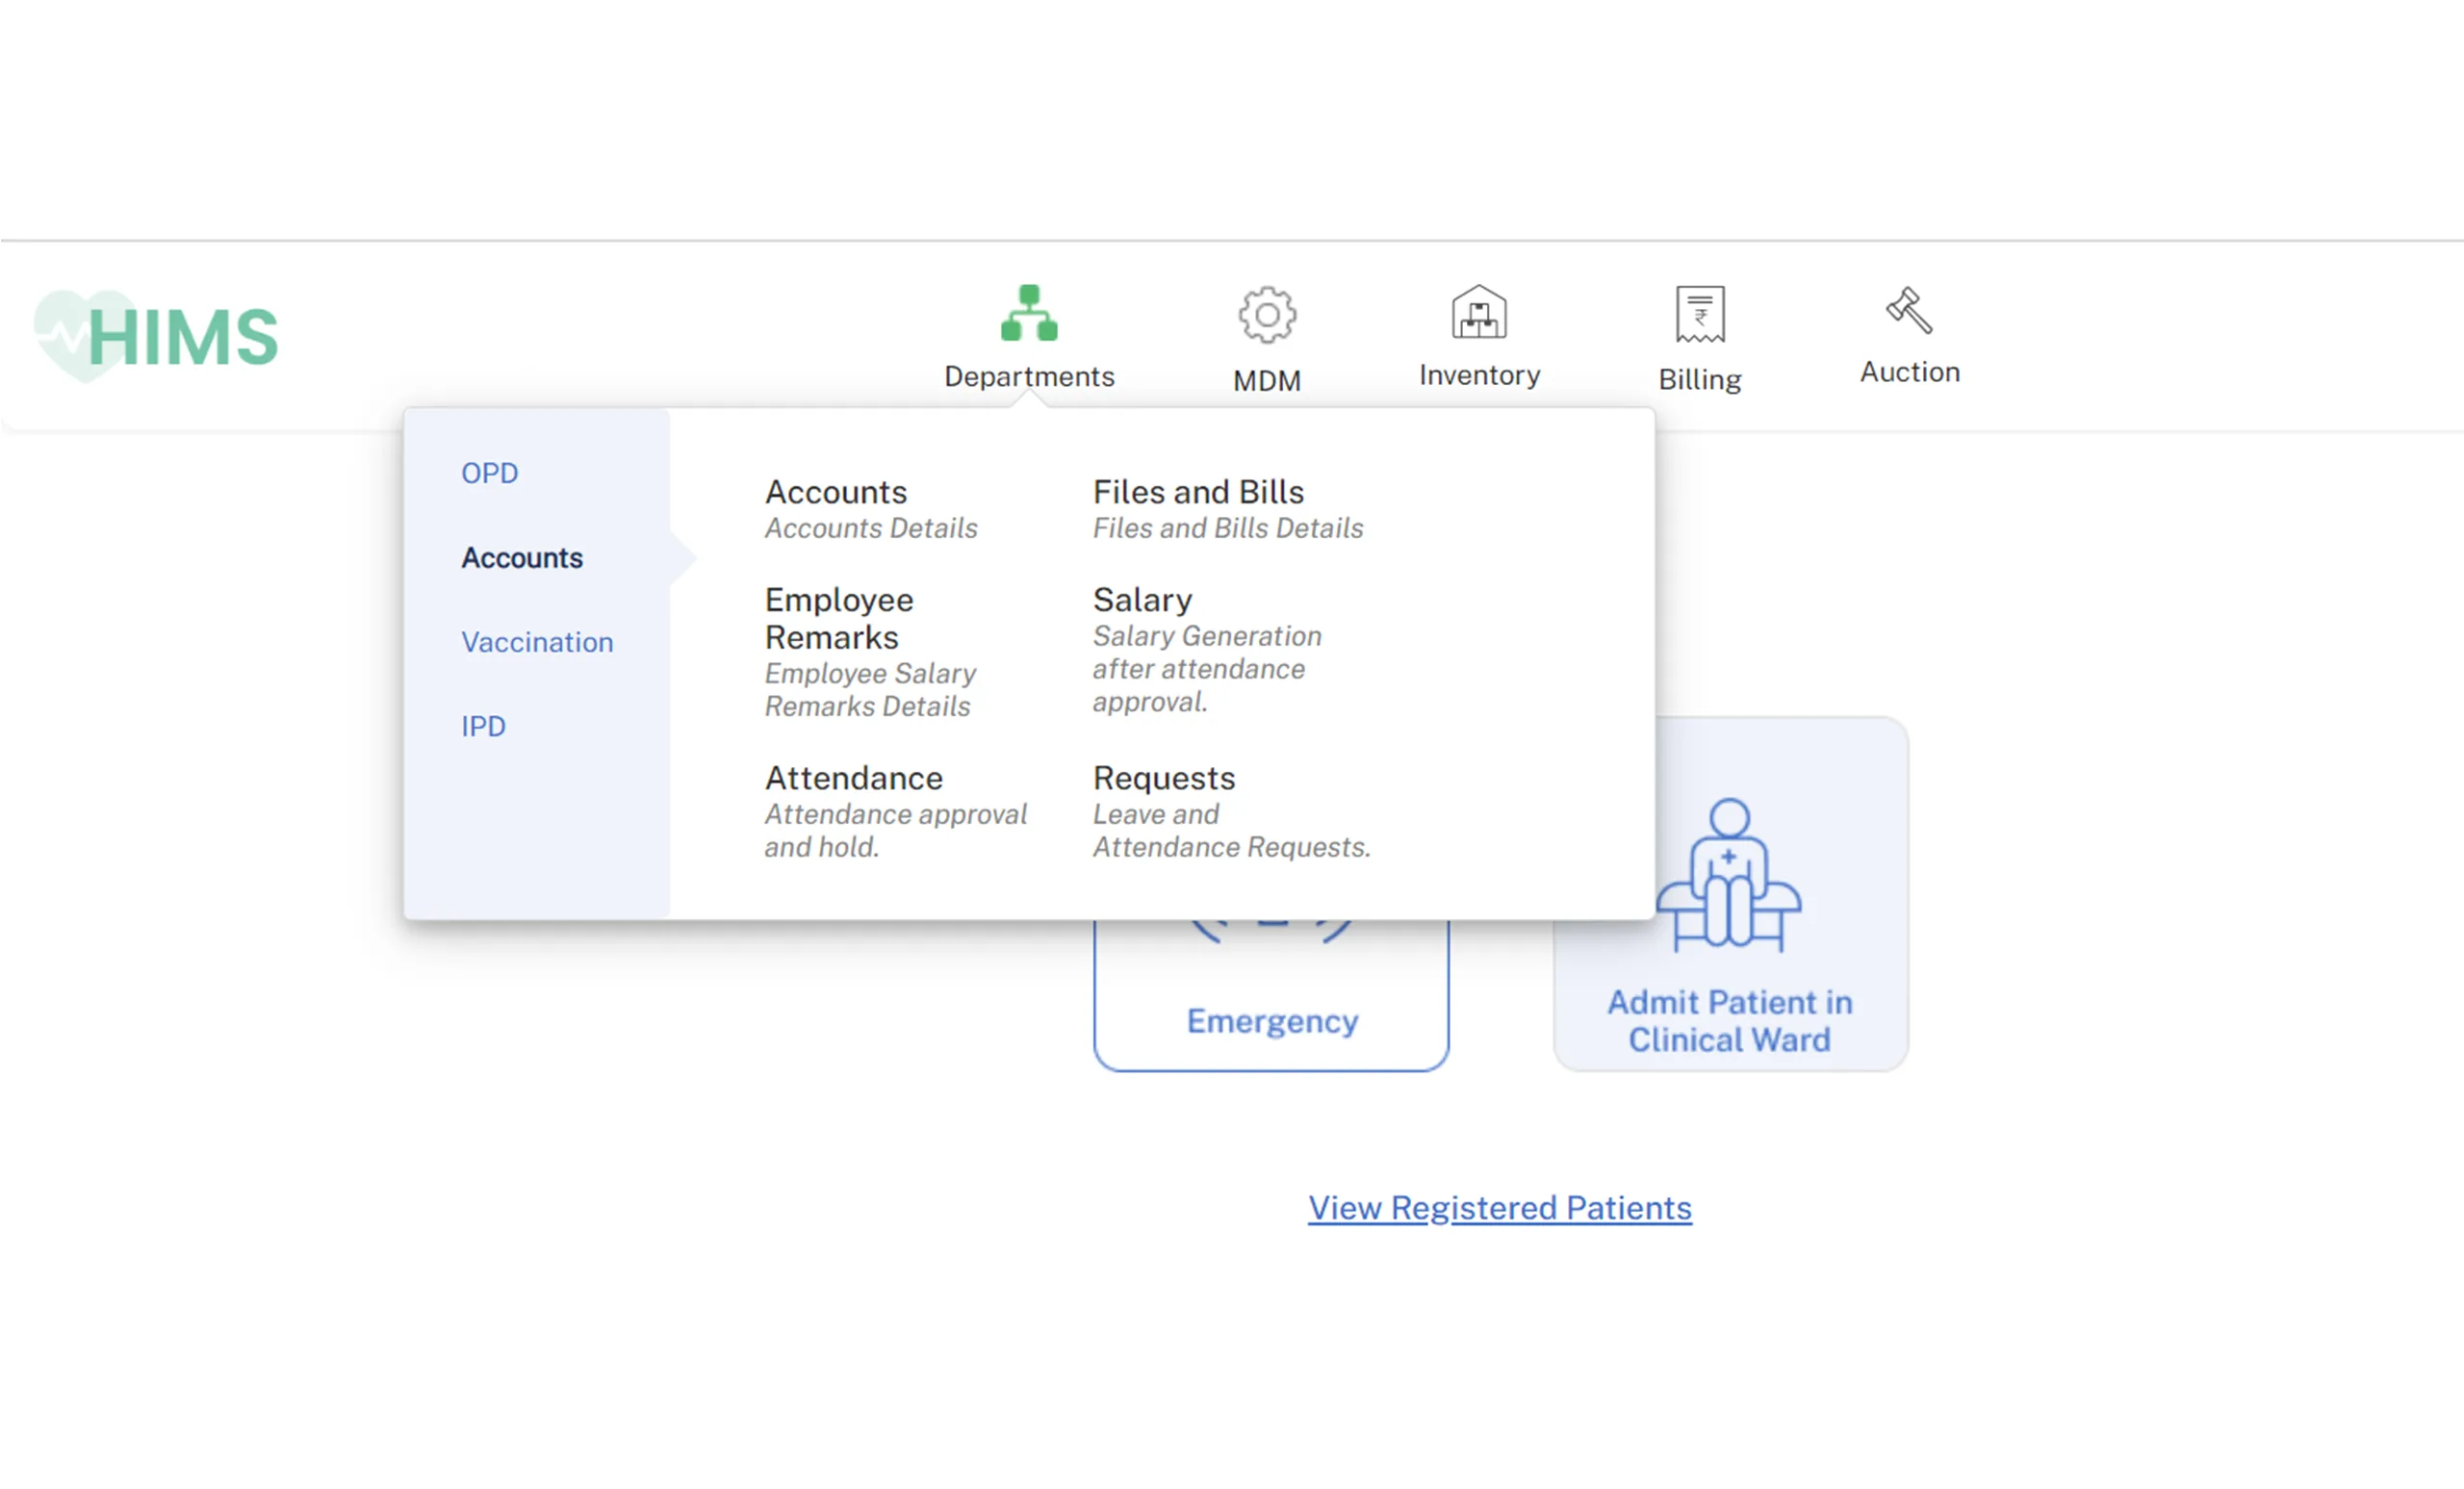Select the OPD department menu item
The image size is (2464, 1489).
pos(488,472)
